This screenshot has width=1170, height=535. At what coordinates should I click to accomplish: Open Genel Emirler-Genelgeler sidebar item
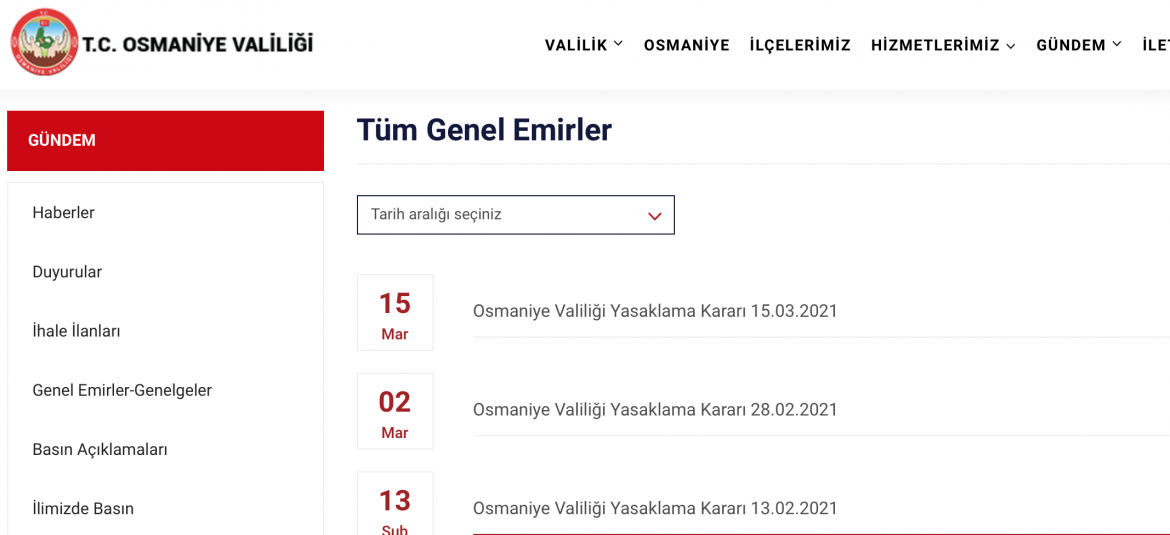[122, 390]
